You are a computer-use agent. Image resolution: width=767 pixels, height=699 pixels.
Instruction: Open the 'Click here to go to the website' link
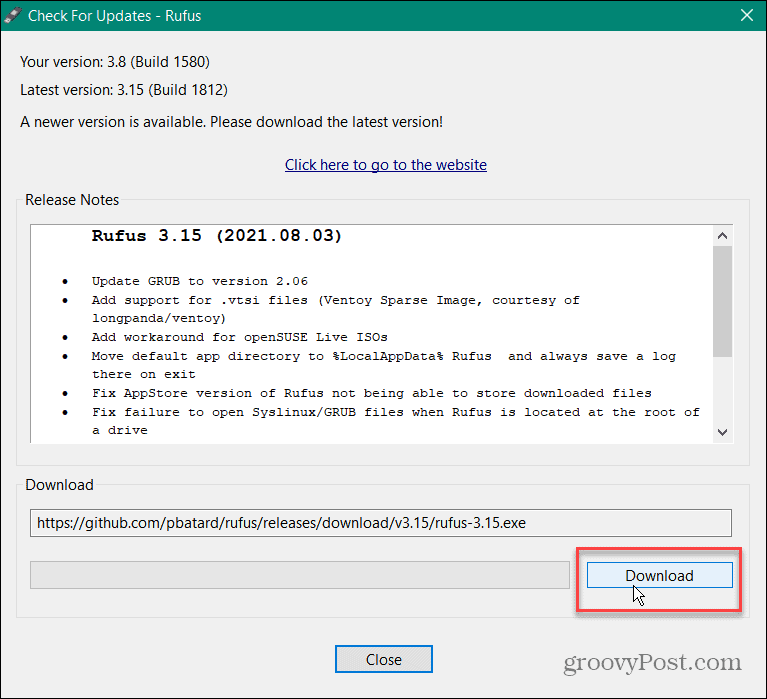[385, 165]
